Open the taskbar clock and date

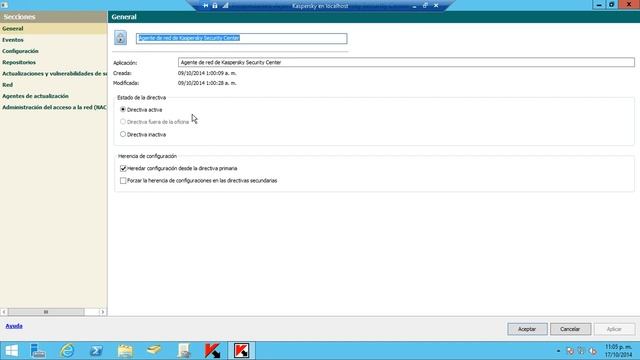click(618, 351)
